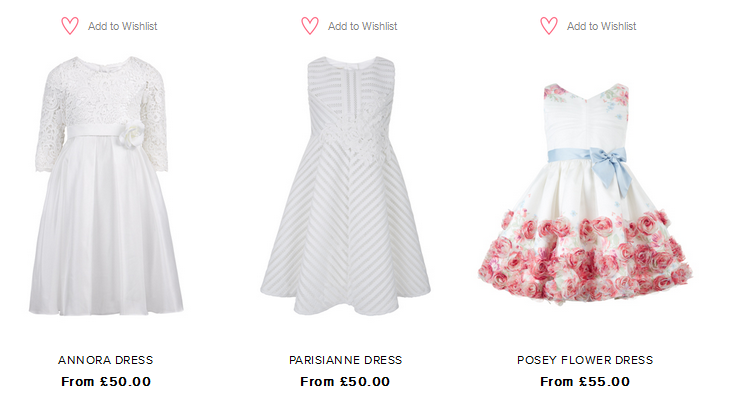Click the heart icon above Parisianne Dress
The width and height of the screenshot is (733, 410).
coord(309,26)
